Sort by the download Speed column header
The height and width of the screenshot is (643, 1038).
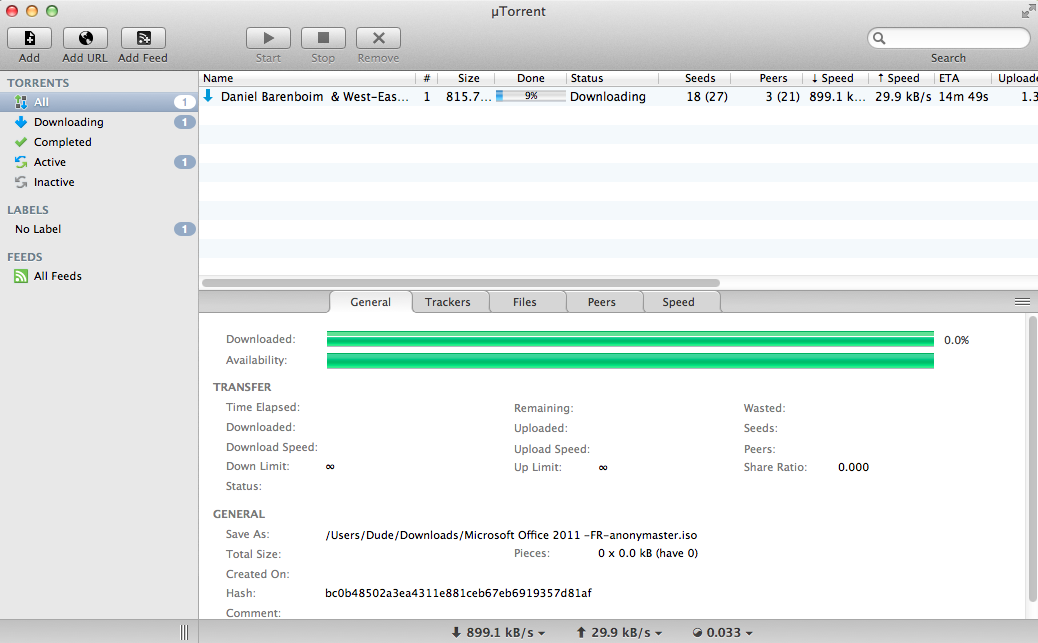[835, 78]
